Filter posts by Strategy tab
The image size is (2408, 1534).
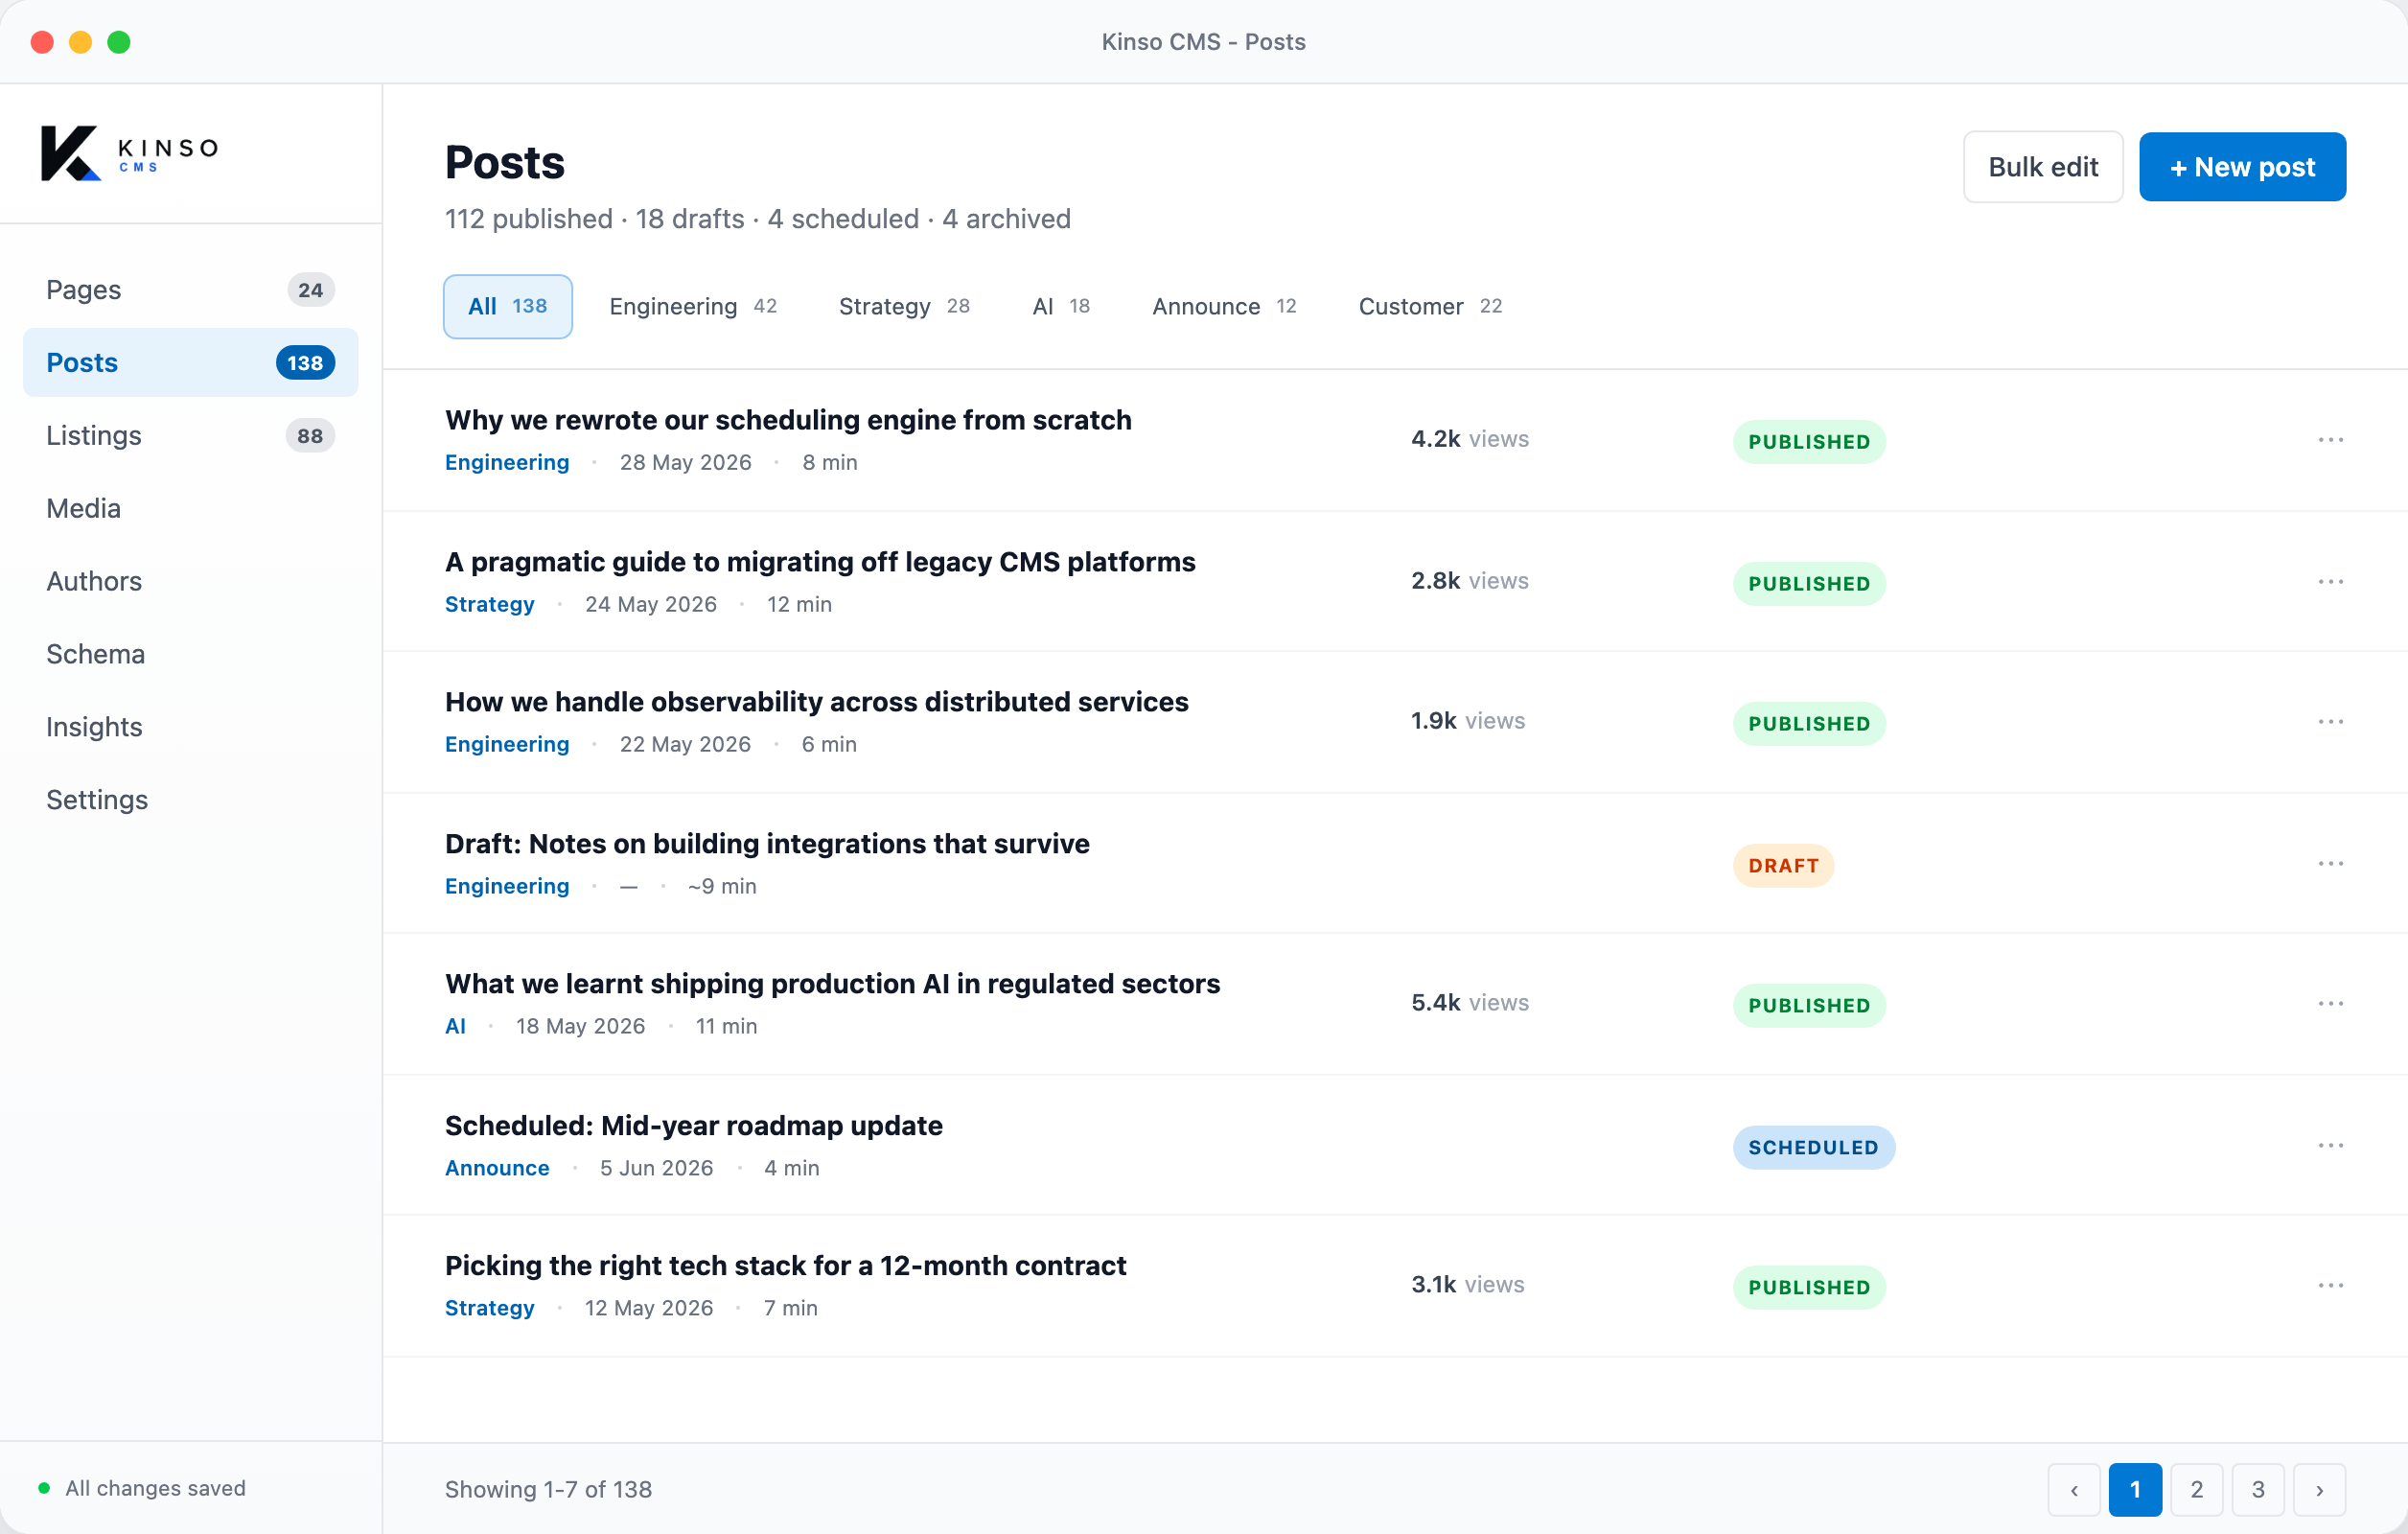[x=904, y=306]
